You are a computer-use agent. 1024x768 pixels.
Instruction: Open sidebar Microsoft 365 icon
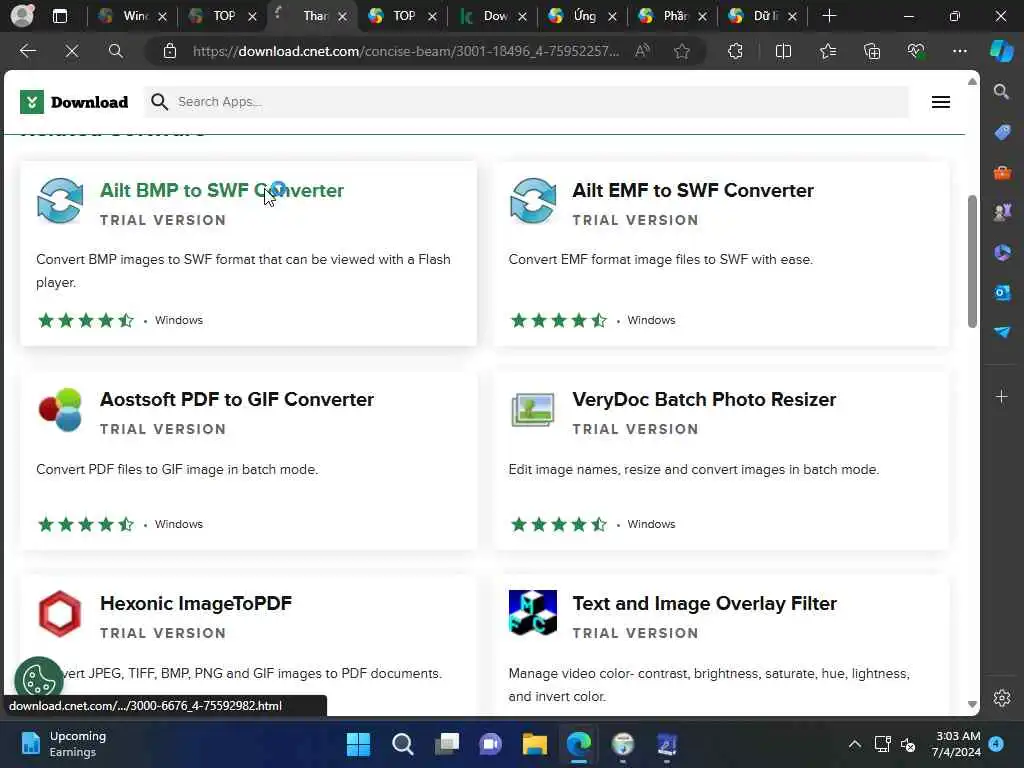click(1002, 252)
